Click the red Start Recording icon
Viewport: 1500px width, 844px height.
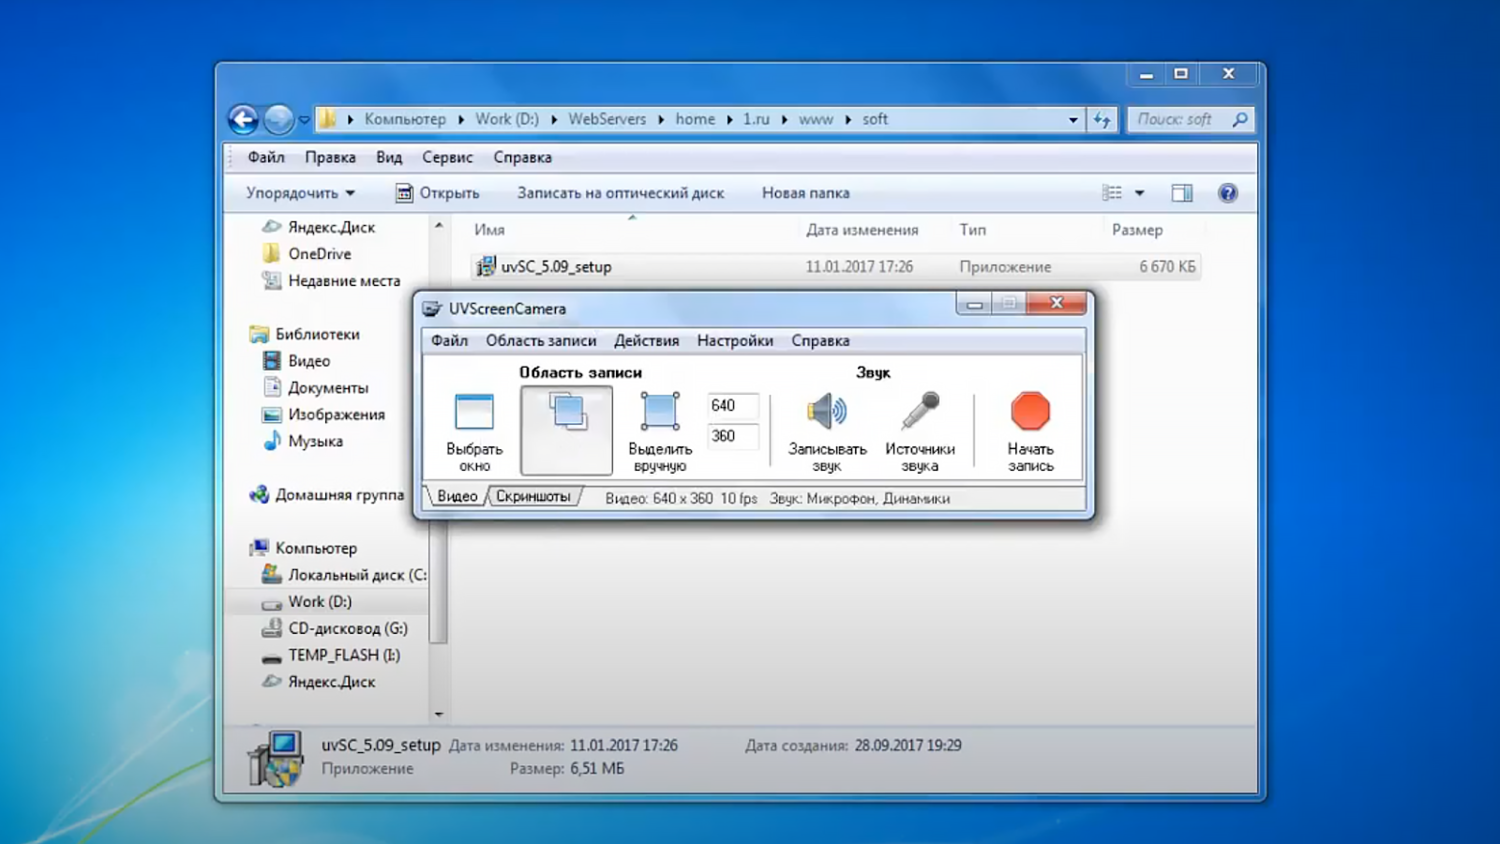[1029, 412]
